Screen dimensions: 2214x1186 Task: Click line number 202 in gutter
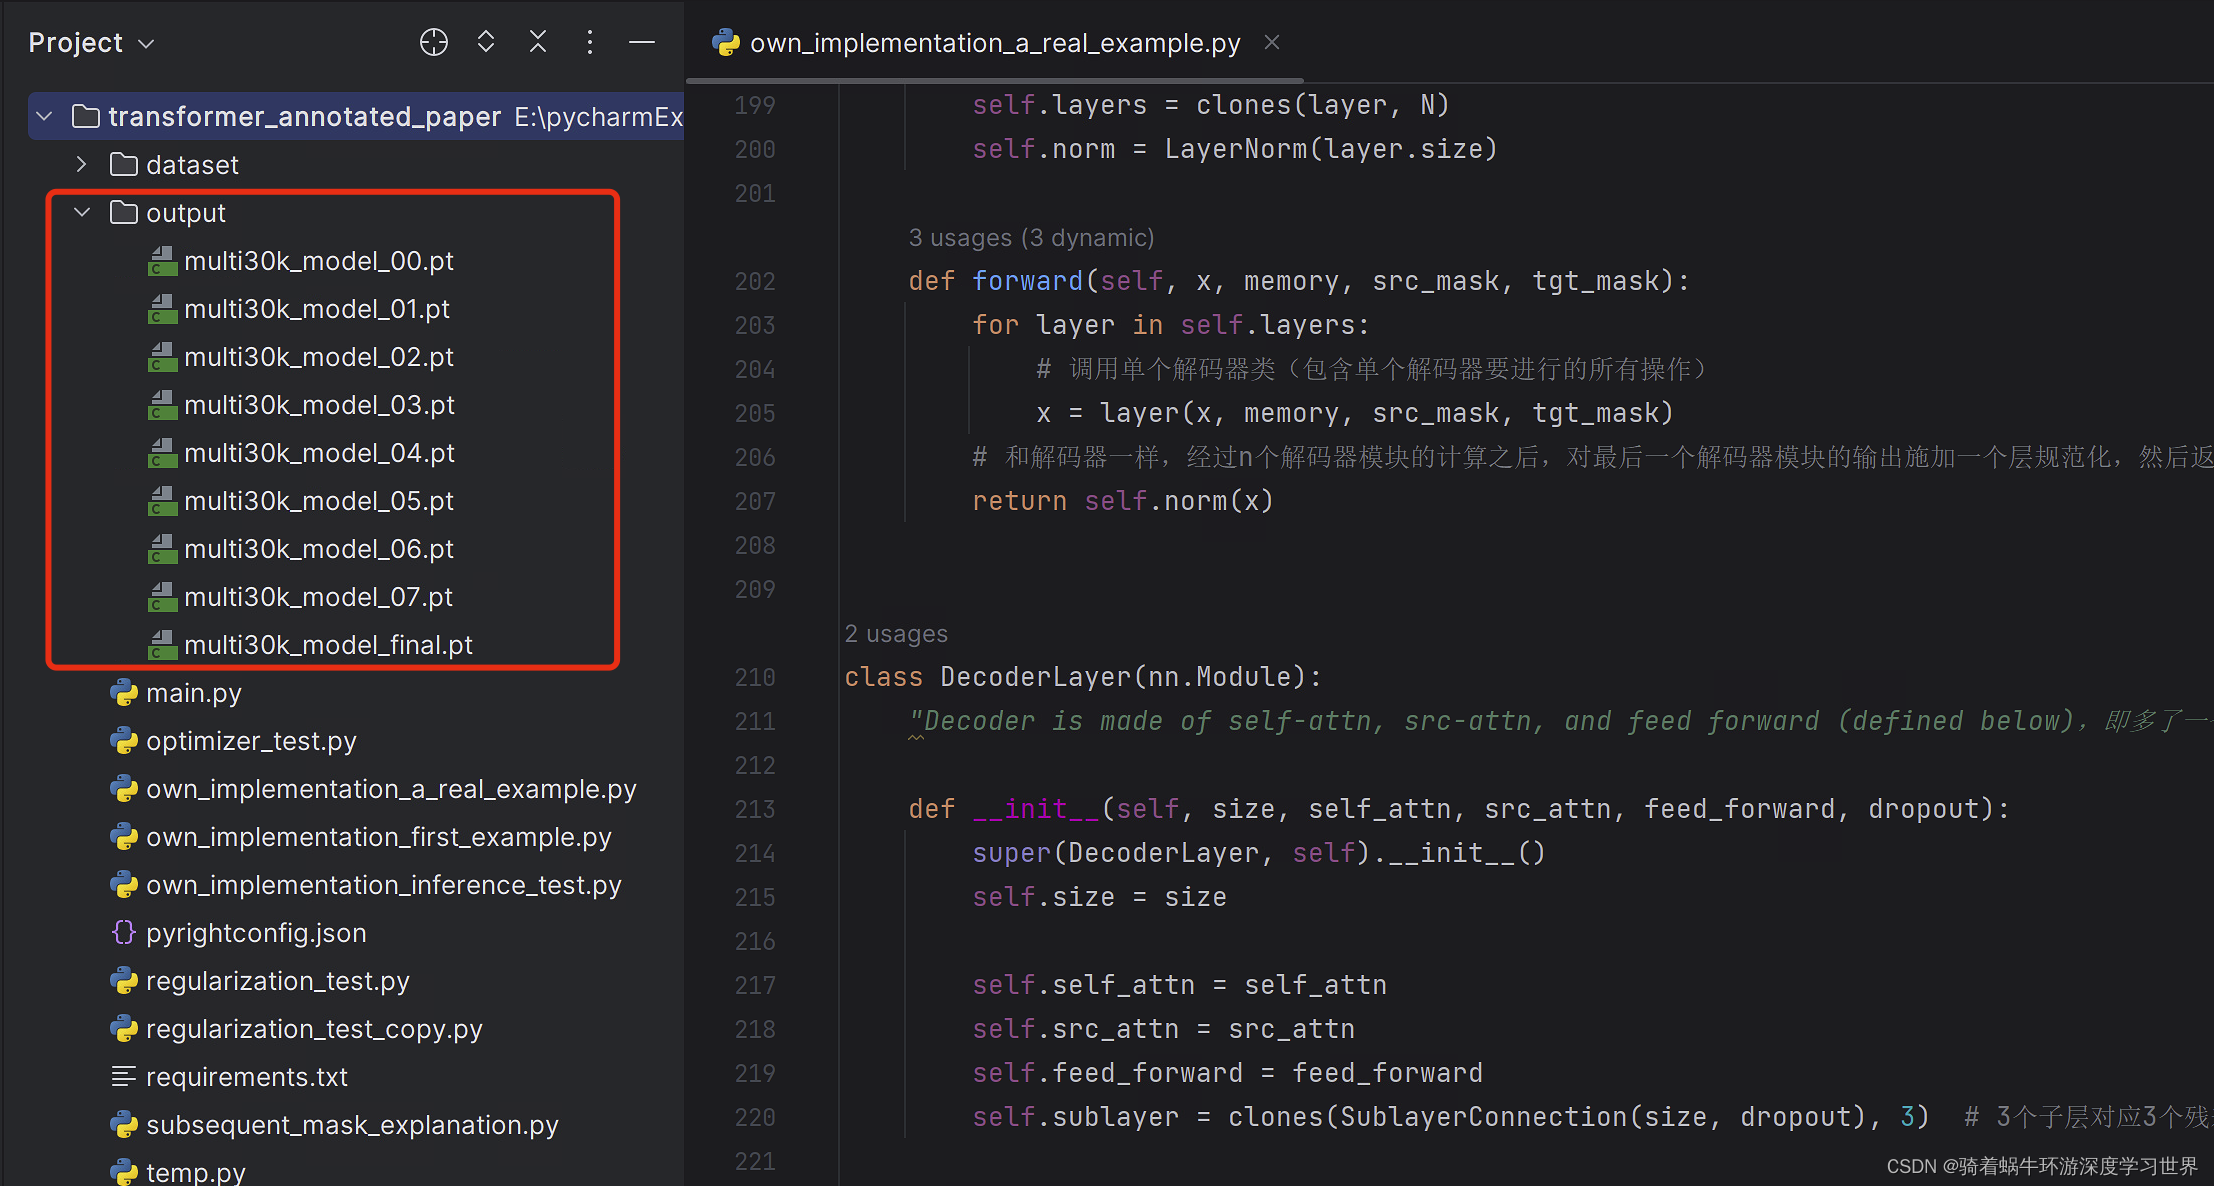755,281
